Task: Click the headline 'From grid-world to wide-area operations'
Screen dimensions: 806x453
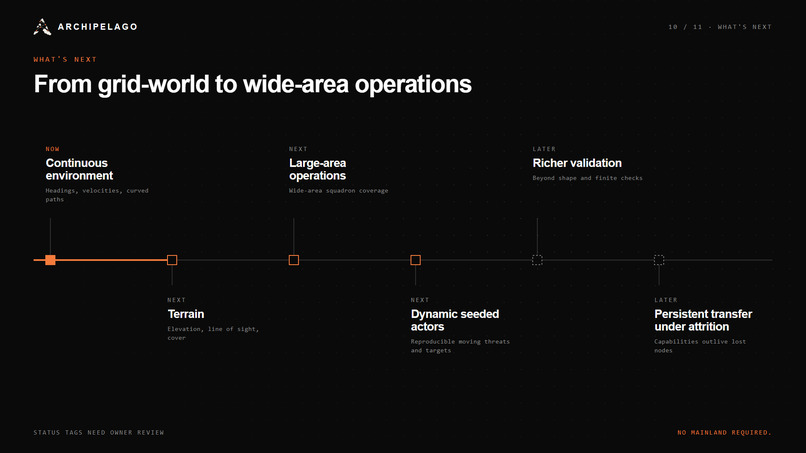Action: click(x=252, y=84)
